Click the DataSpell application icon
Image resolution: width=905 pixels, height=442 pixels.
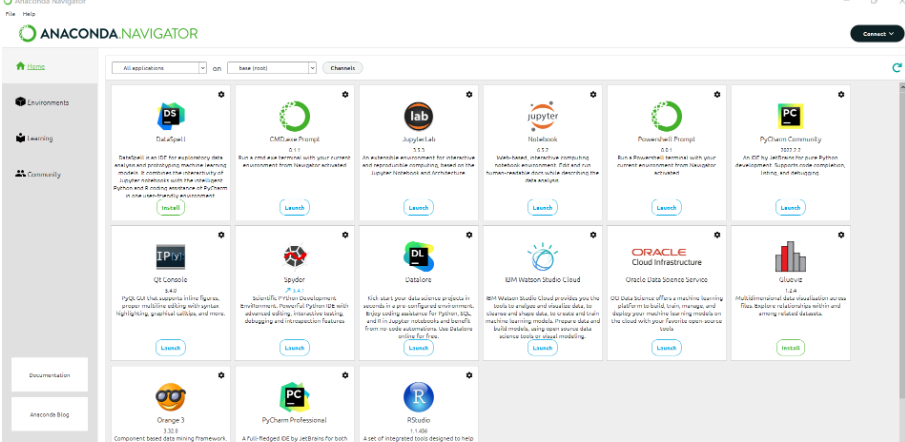(171, 115)
